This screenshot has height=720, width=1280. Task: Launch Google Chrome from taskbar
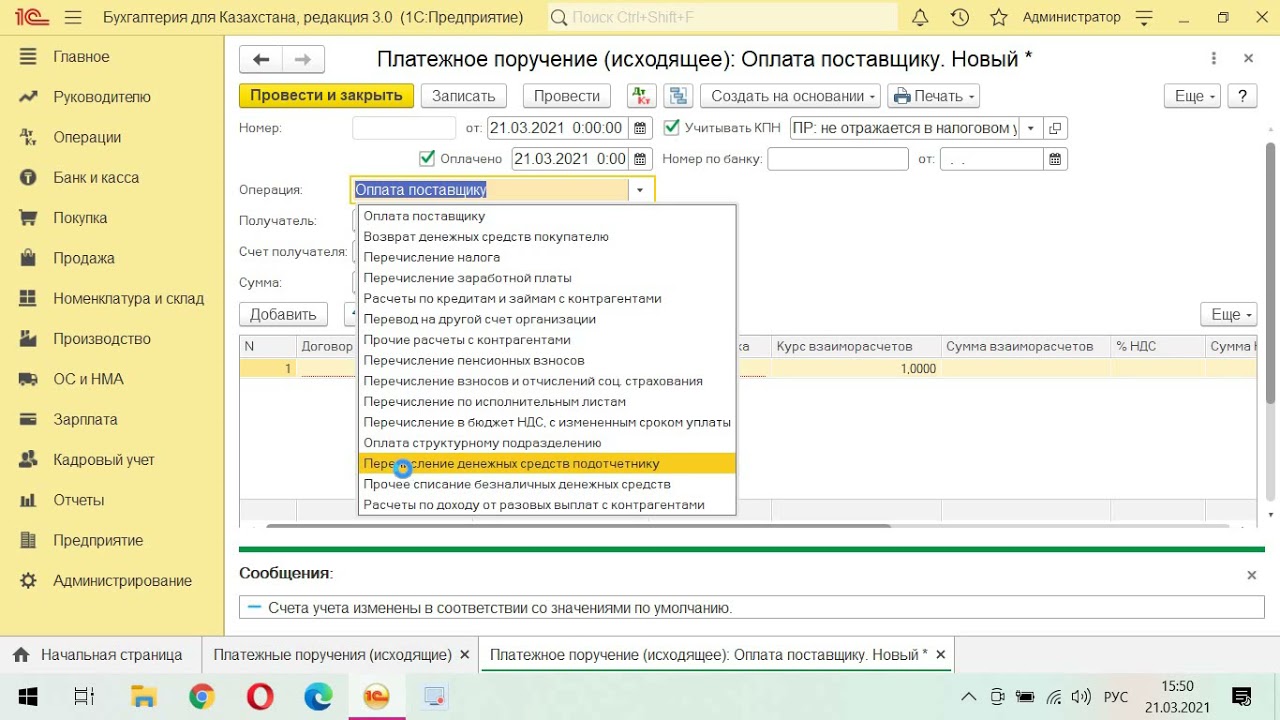202,697
